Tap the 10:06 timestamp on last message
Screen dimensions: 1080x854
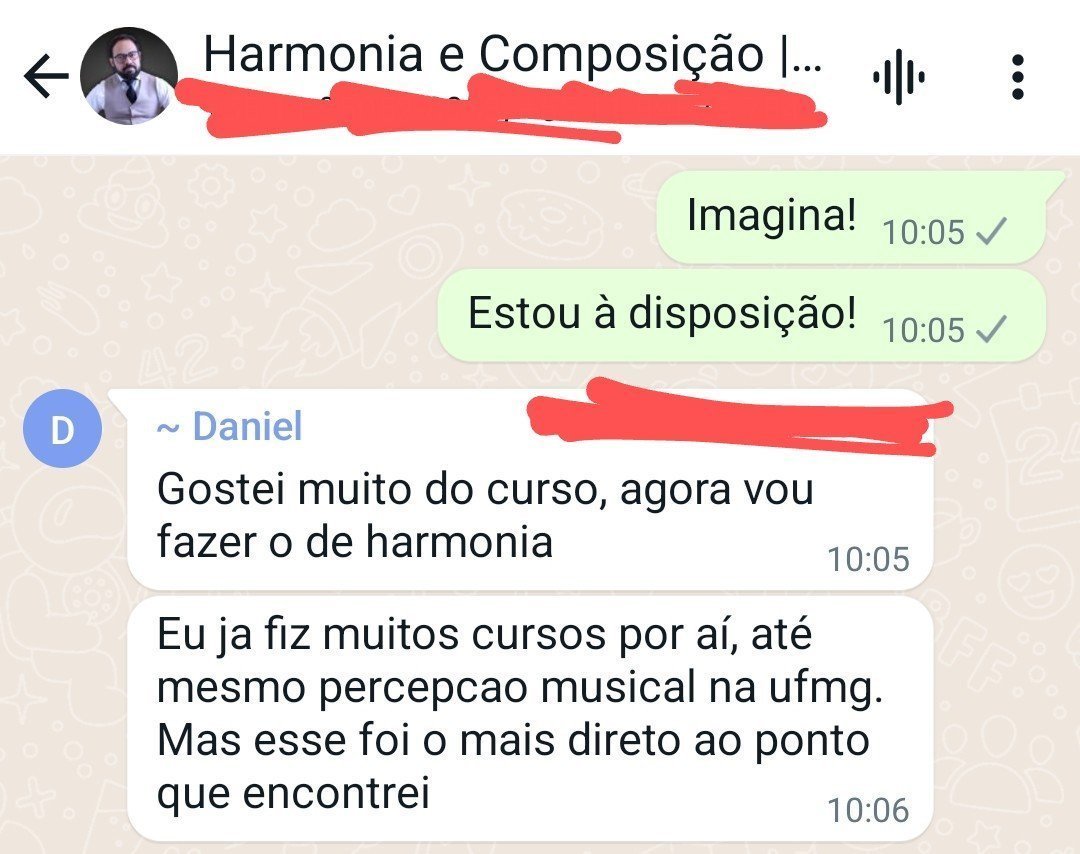[x=868, y=810]
